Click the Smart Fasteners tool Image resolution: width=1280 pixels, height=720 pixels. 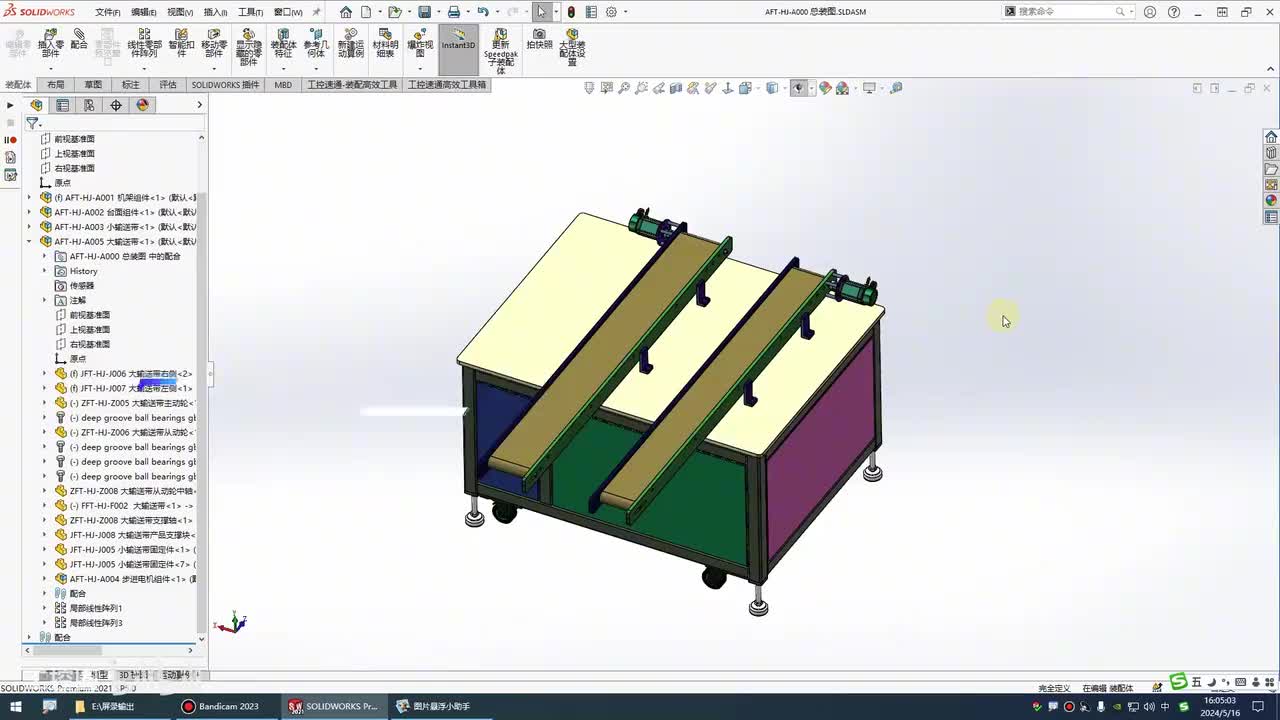click(x=181, y=44)
